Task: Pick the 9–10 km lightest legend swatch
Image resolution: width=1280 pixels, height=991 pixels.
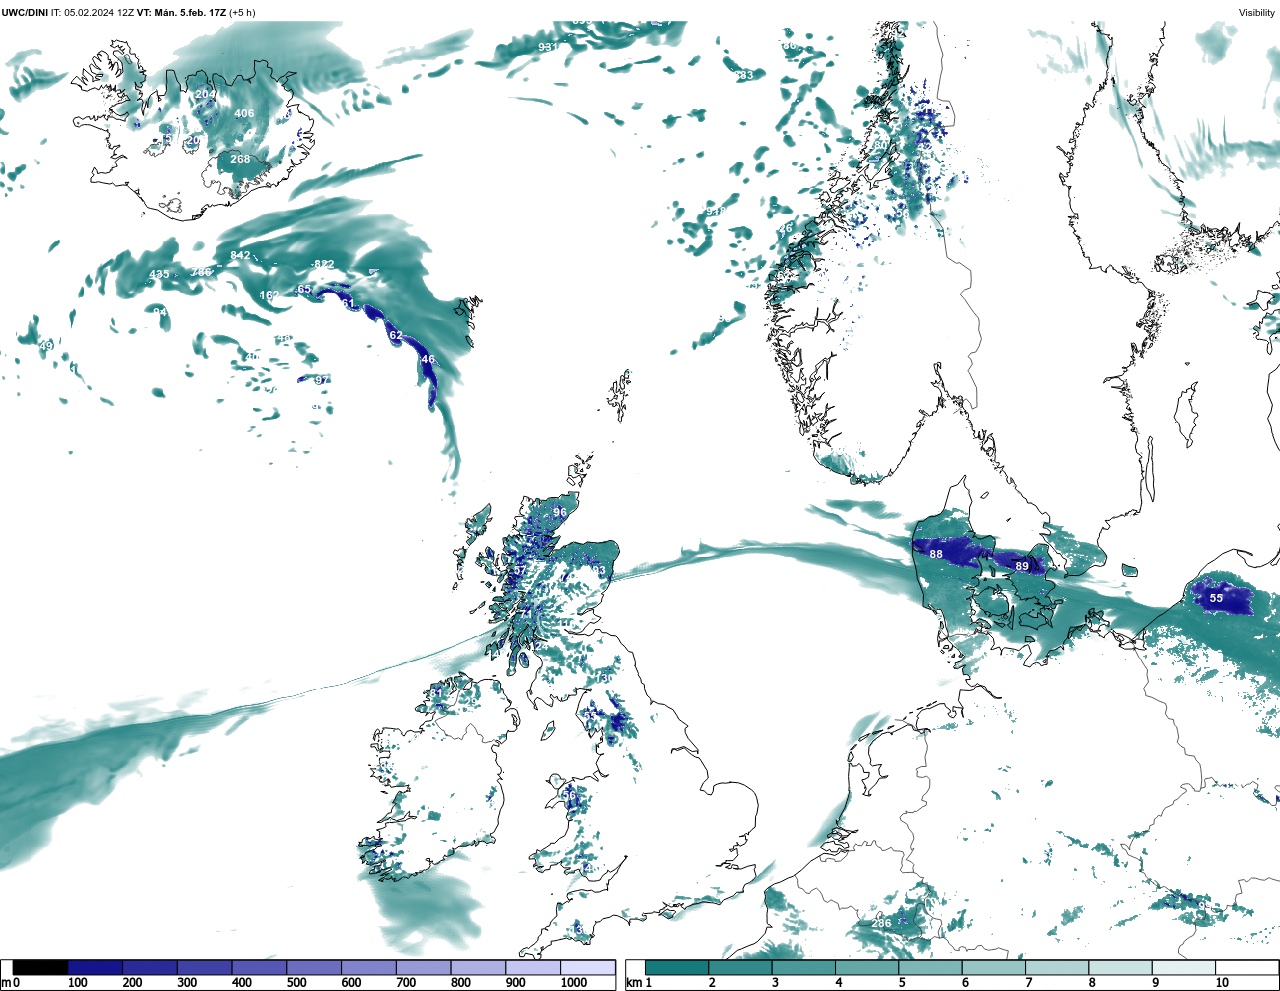Action: point(1184,967)
